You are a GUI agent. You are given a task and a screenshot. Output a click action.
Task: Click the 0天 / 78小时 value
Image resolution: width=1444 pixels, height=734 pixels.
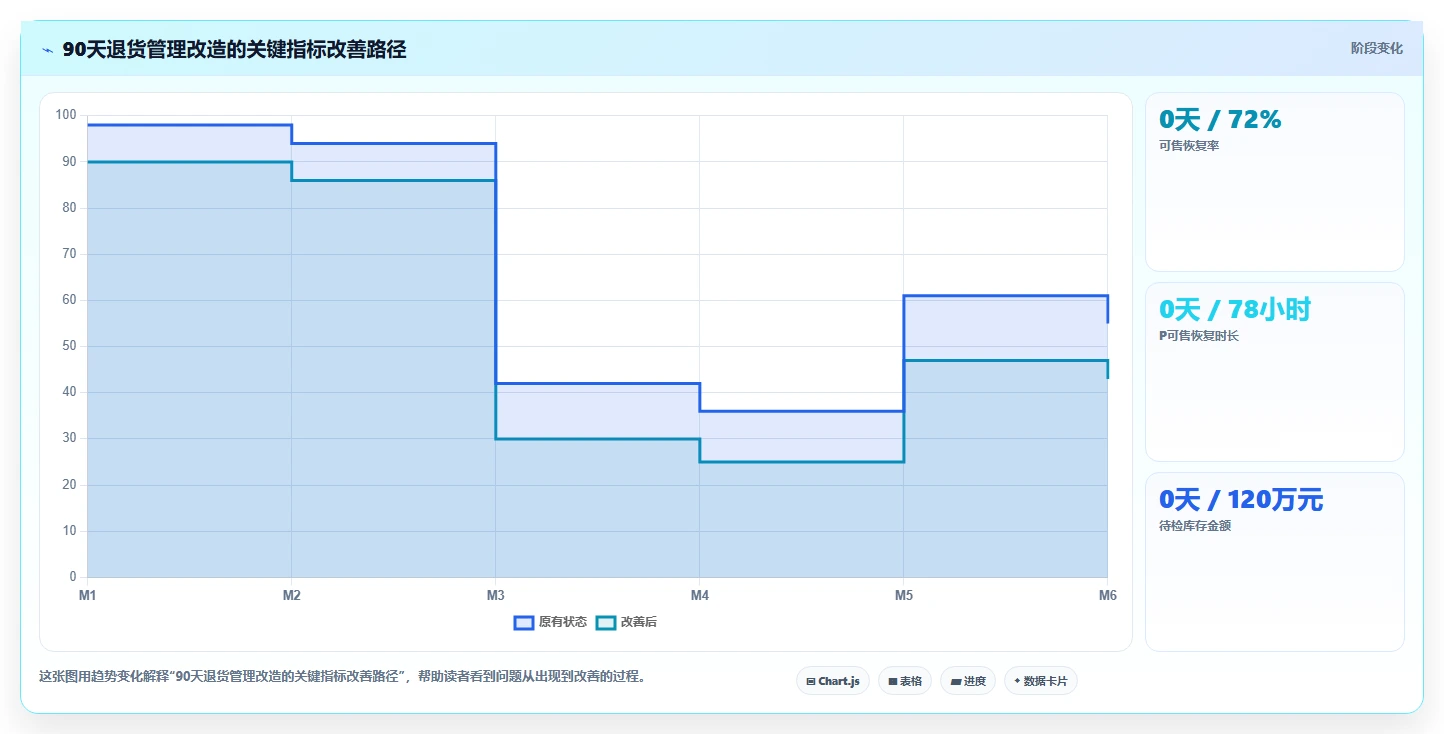[1234, 310]
